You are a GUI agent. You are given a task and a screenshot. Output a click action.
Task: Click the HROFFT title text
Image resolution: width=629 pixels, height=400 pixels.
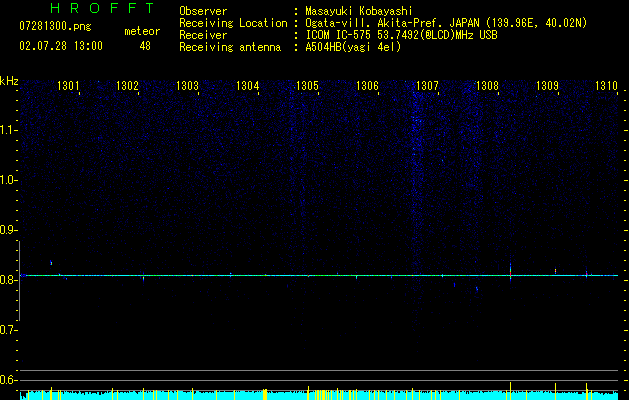tap(102, 8)
